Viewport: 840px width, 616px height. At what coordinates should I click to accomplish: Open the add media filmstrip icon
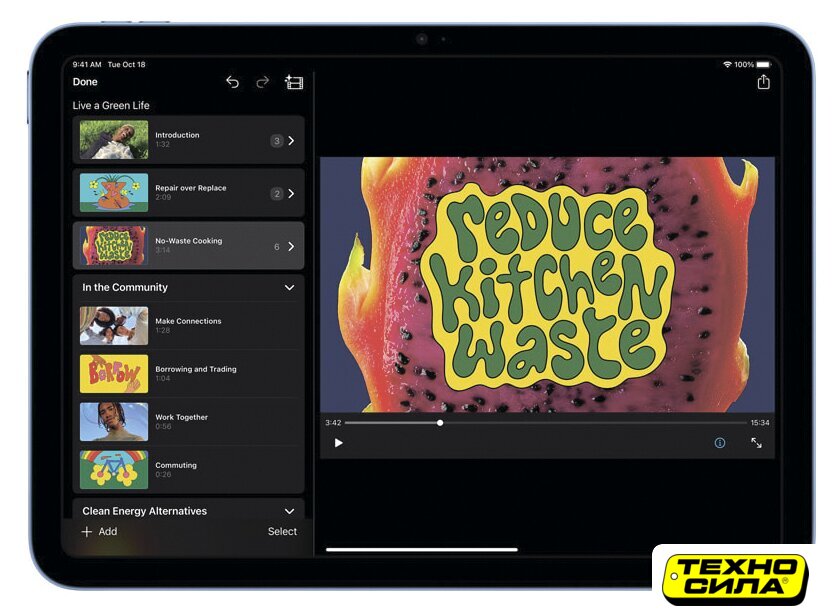[x=294, y=82]
